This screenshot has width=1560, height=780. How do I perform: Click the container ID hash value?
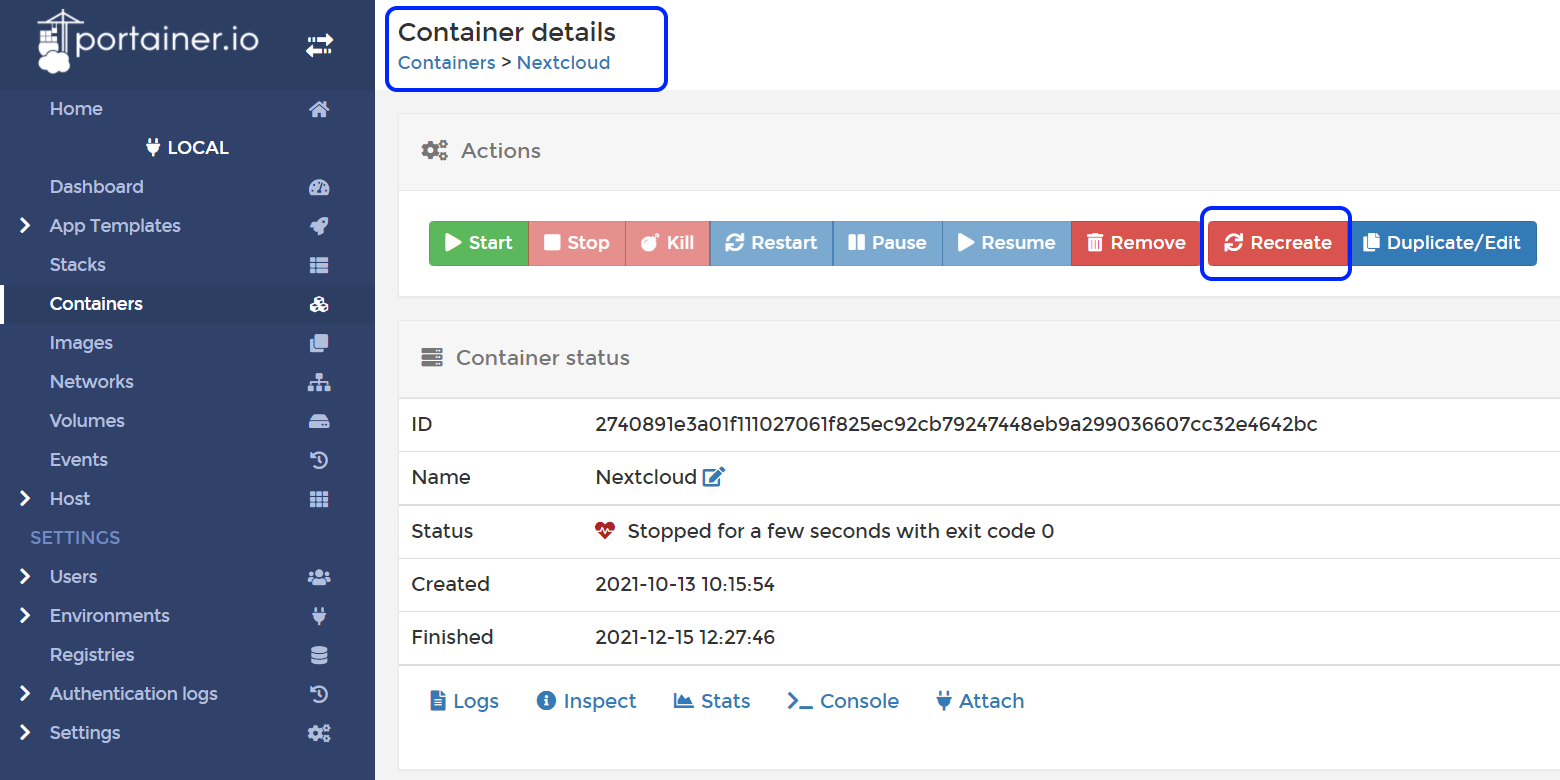pyautogui.click(x=956, y=424)
